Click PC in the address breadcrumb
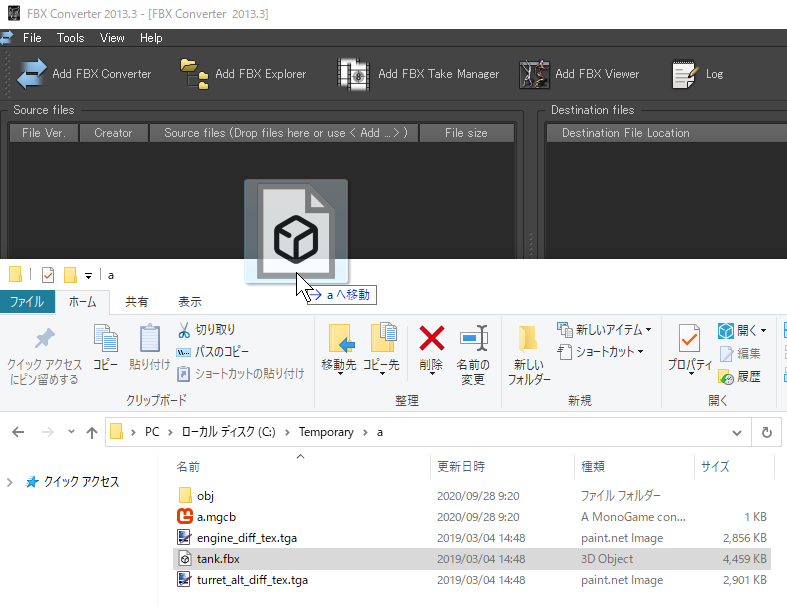The image size is (787, 607). tap(152, 432)
